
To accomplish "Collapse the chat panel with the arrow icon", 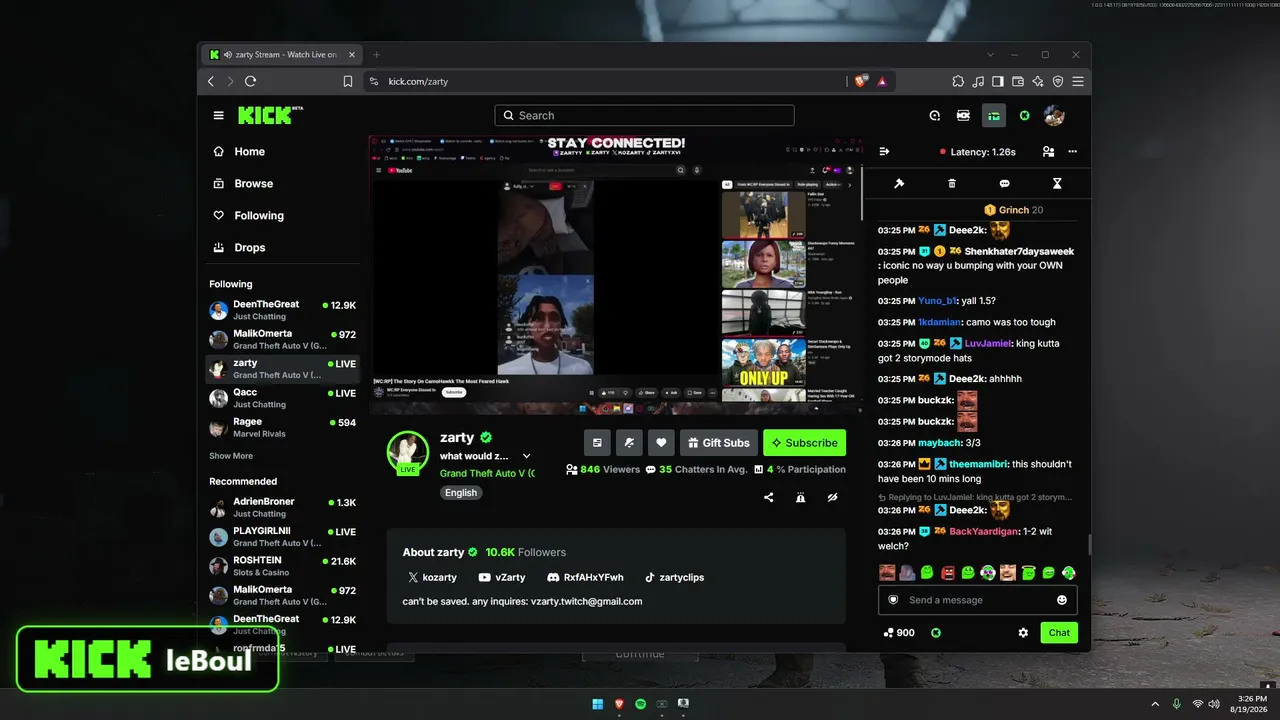I will tap(884, 152).
